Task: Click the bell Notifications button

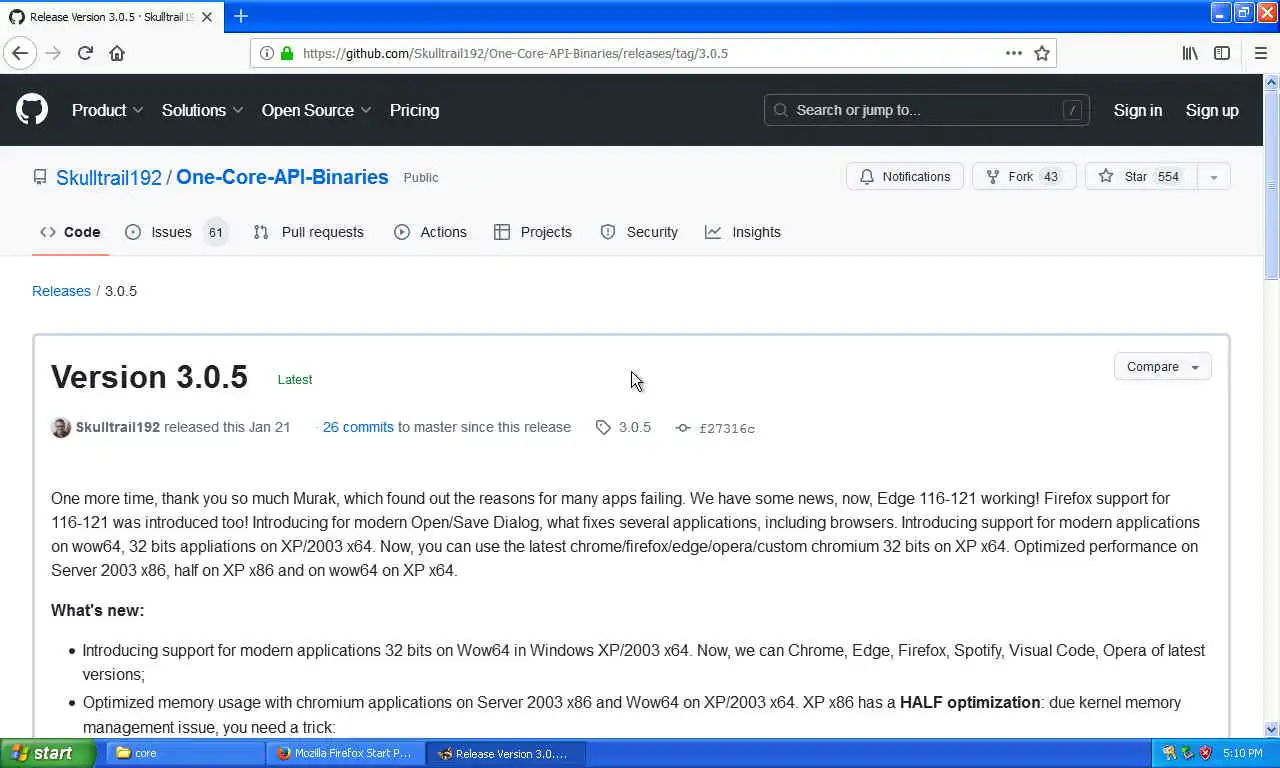Action: coord(905,176)
